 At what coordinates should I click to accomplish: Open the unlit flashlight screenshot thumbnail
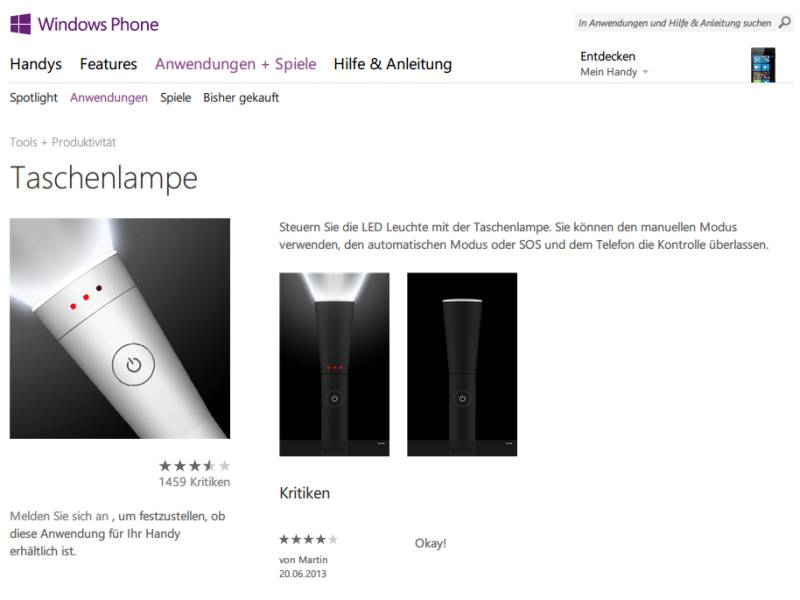point(462,364)
